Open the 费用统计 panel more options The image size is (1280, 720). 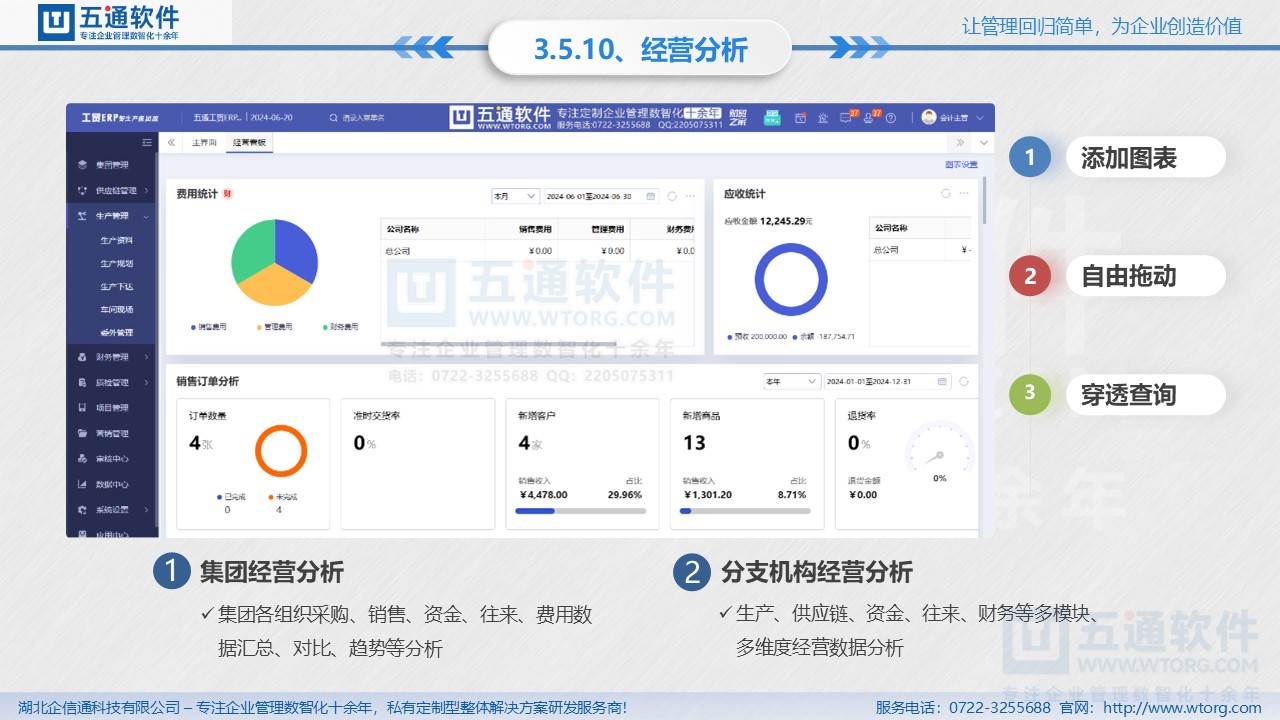point(690,196)
